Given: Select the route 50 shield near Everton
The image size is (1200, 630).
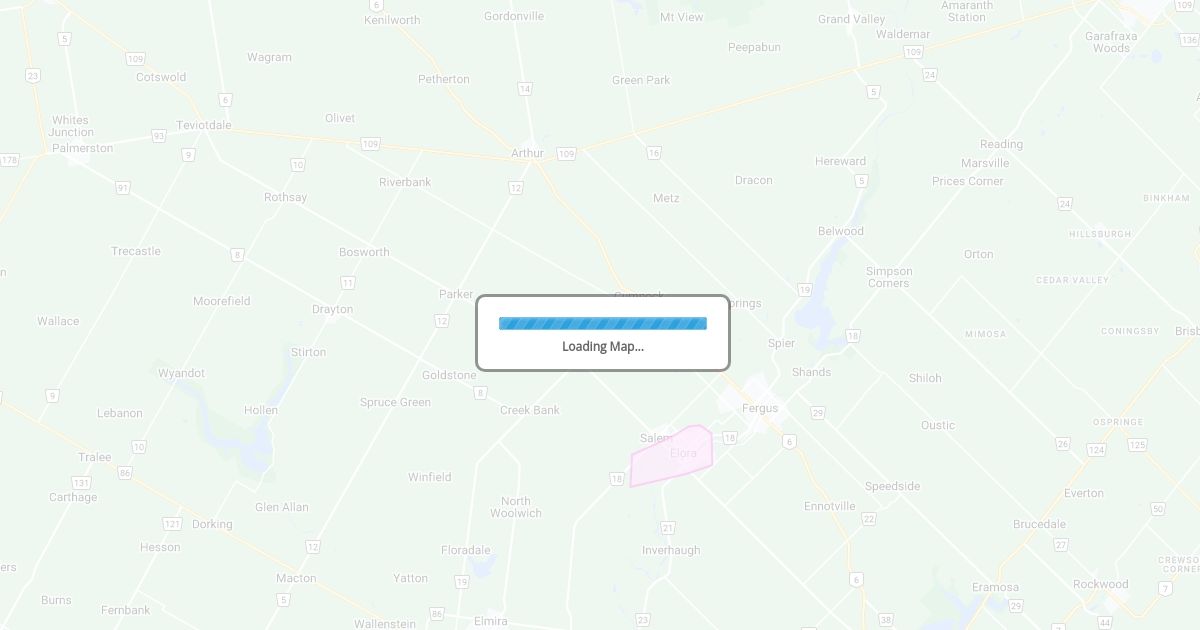Looking at the screenshot, I should [1158, 509].
